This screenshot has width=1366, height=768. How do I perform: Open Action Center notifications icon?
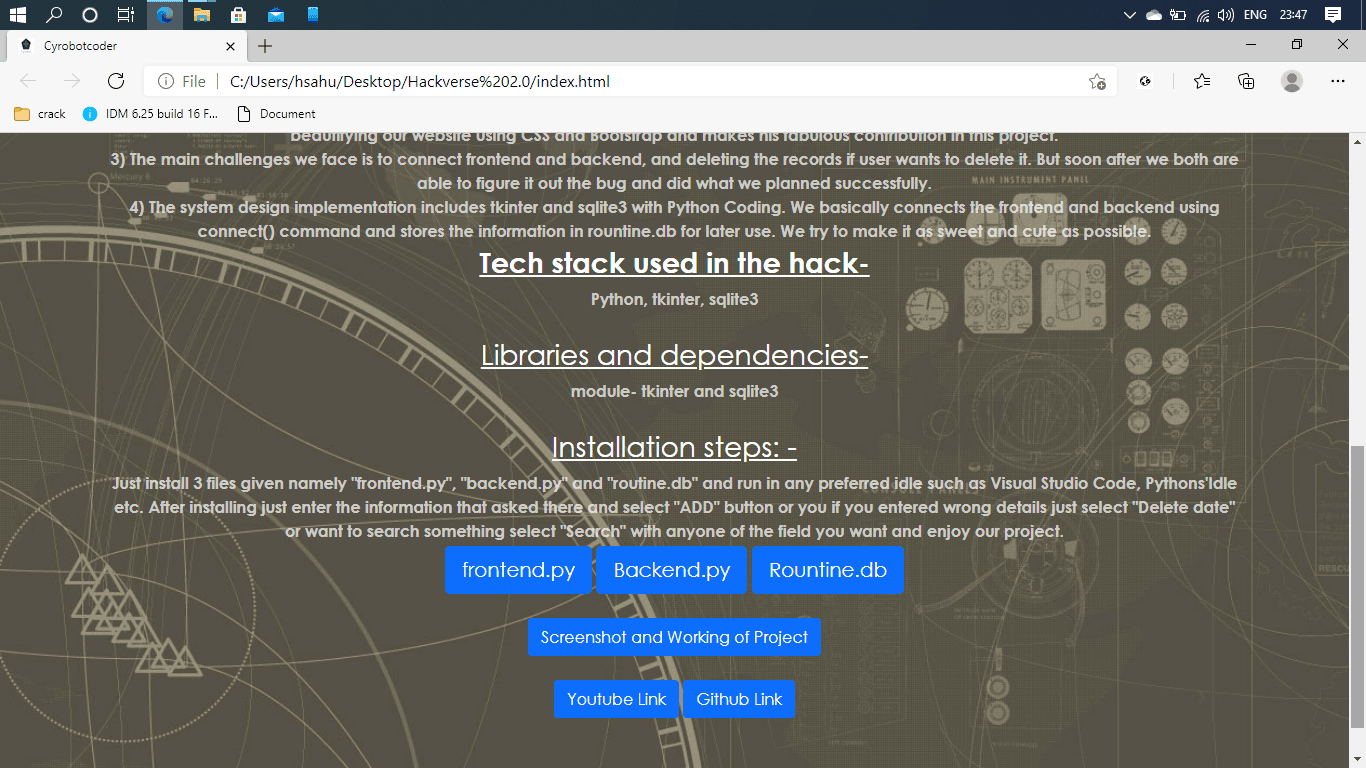coord(1333,15)
